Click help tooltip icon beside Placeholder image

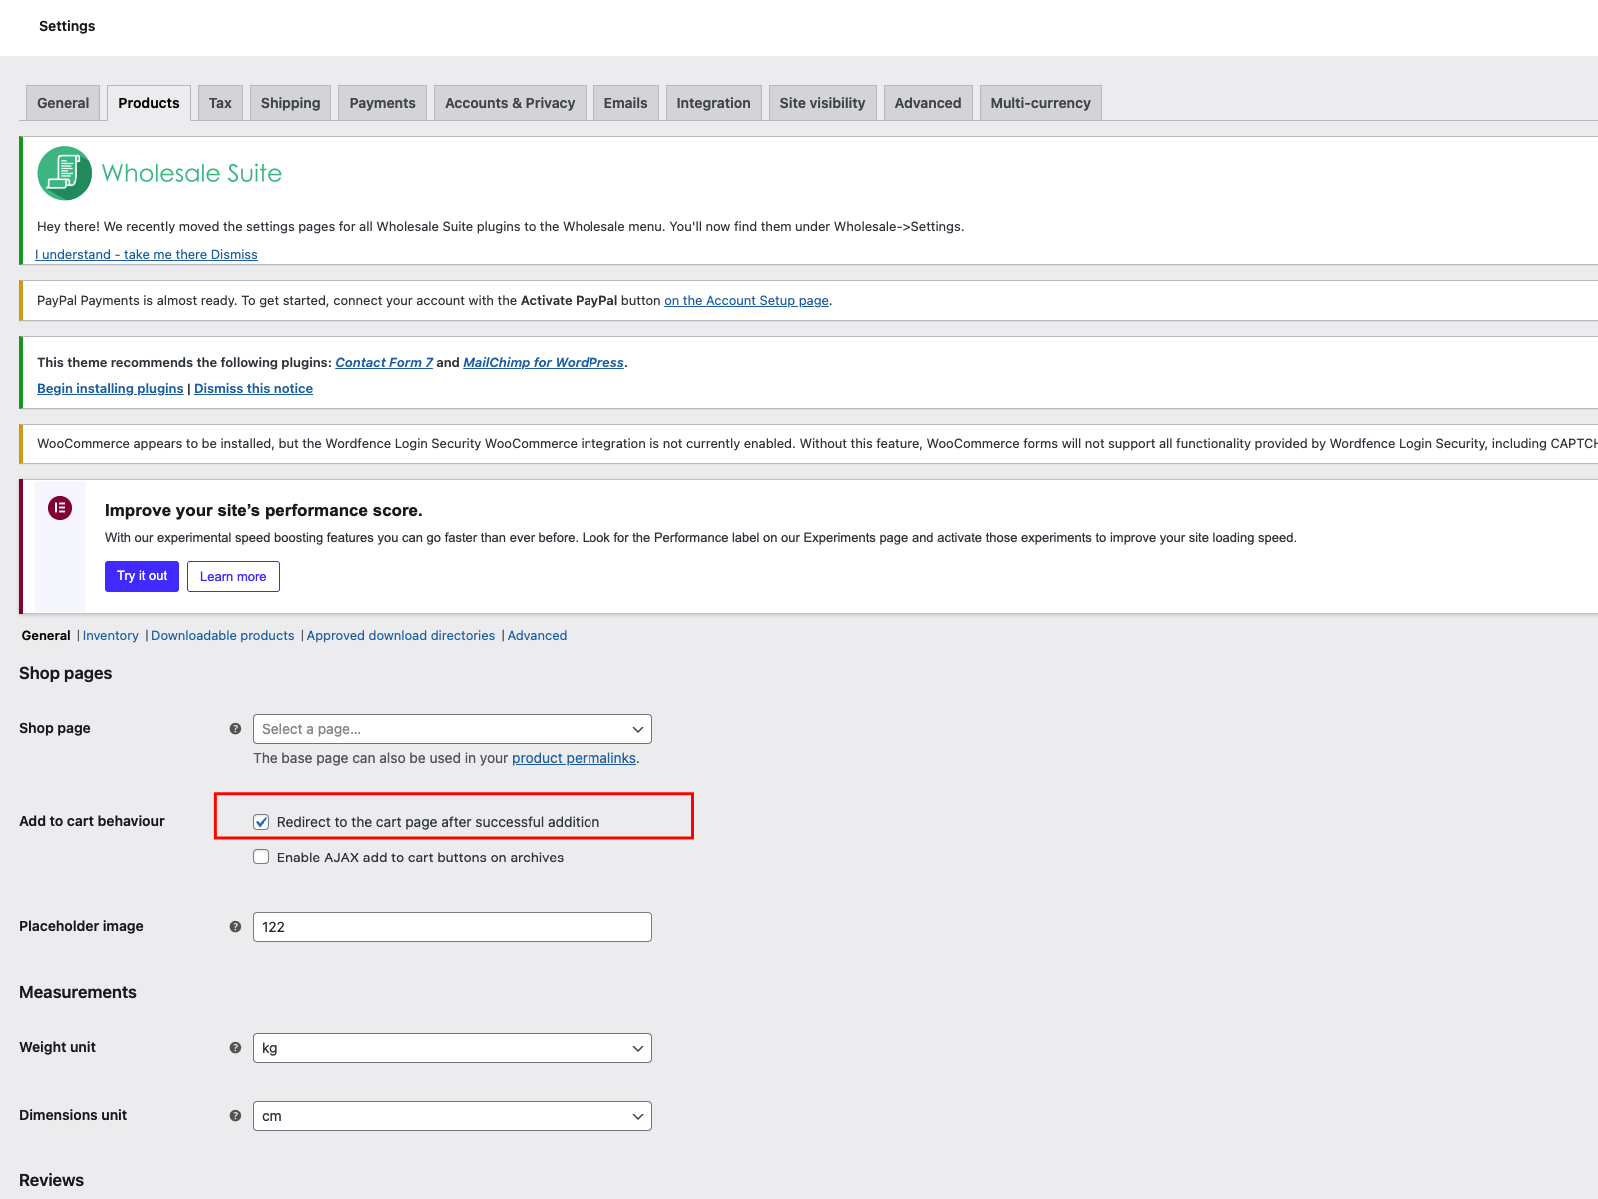(x=235, y=927)
